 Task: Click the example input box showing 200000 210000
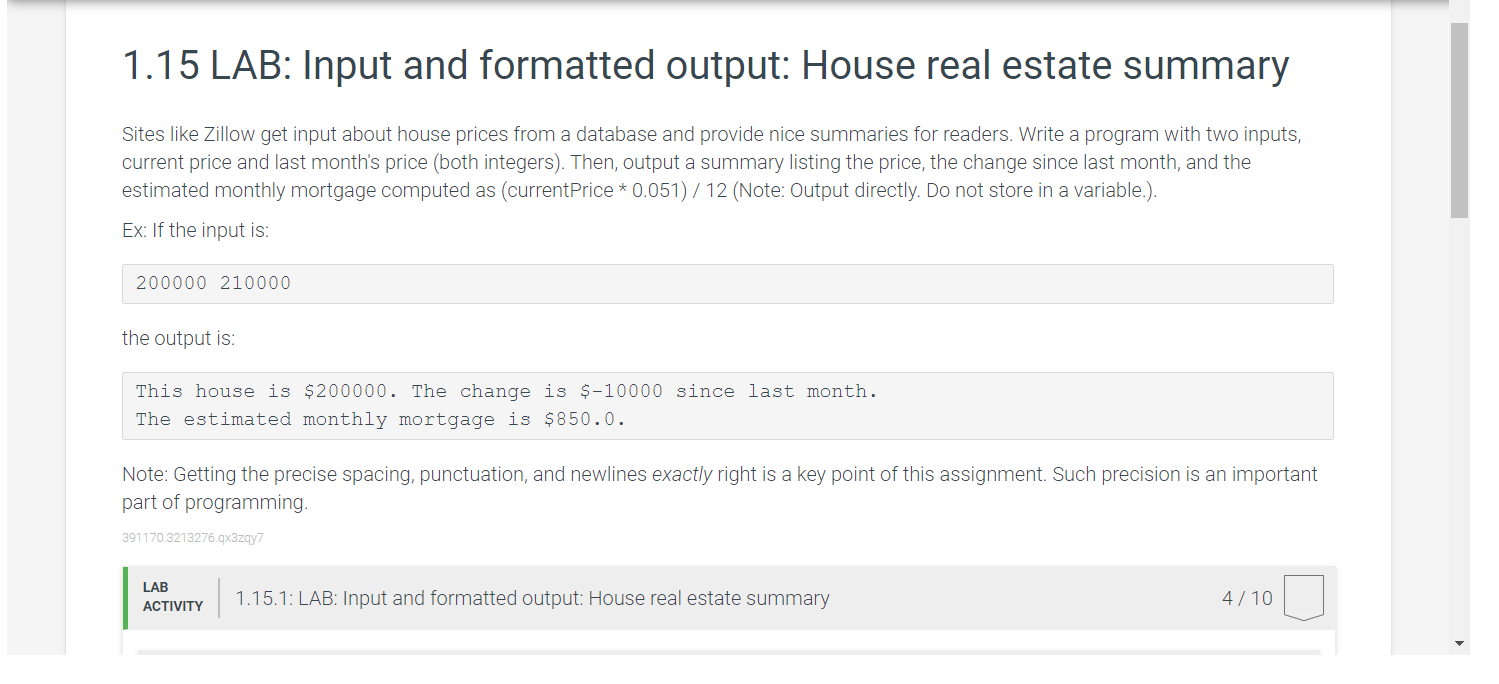[x=727, y=283]
